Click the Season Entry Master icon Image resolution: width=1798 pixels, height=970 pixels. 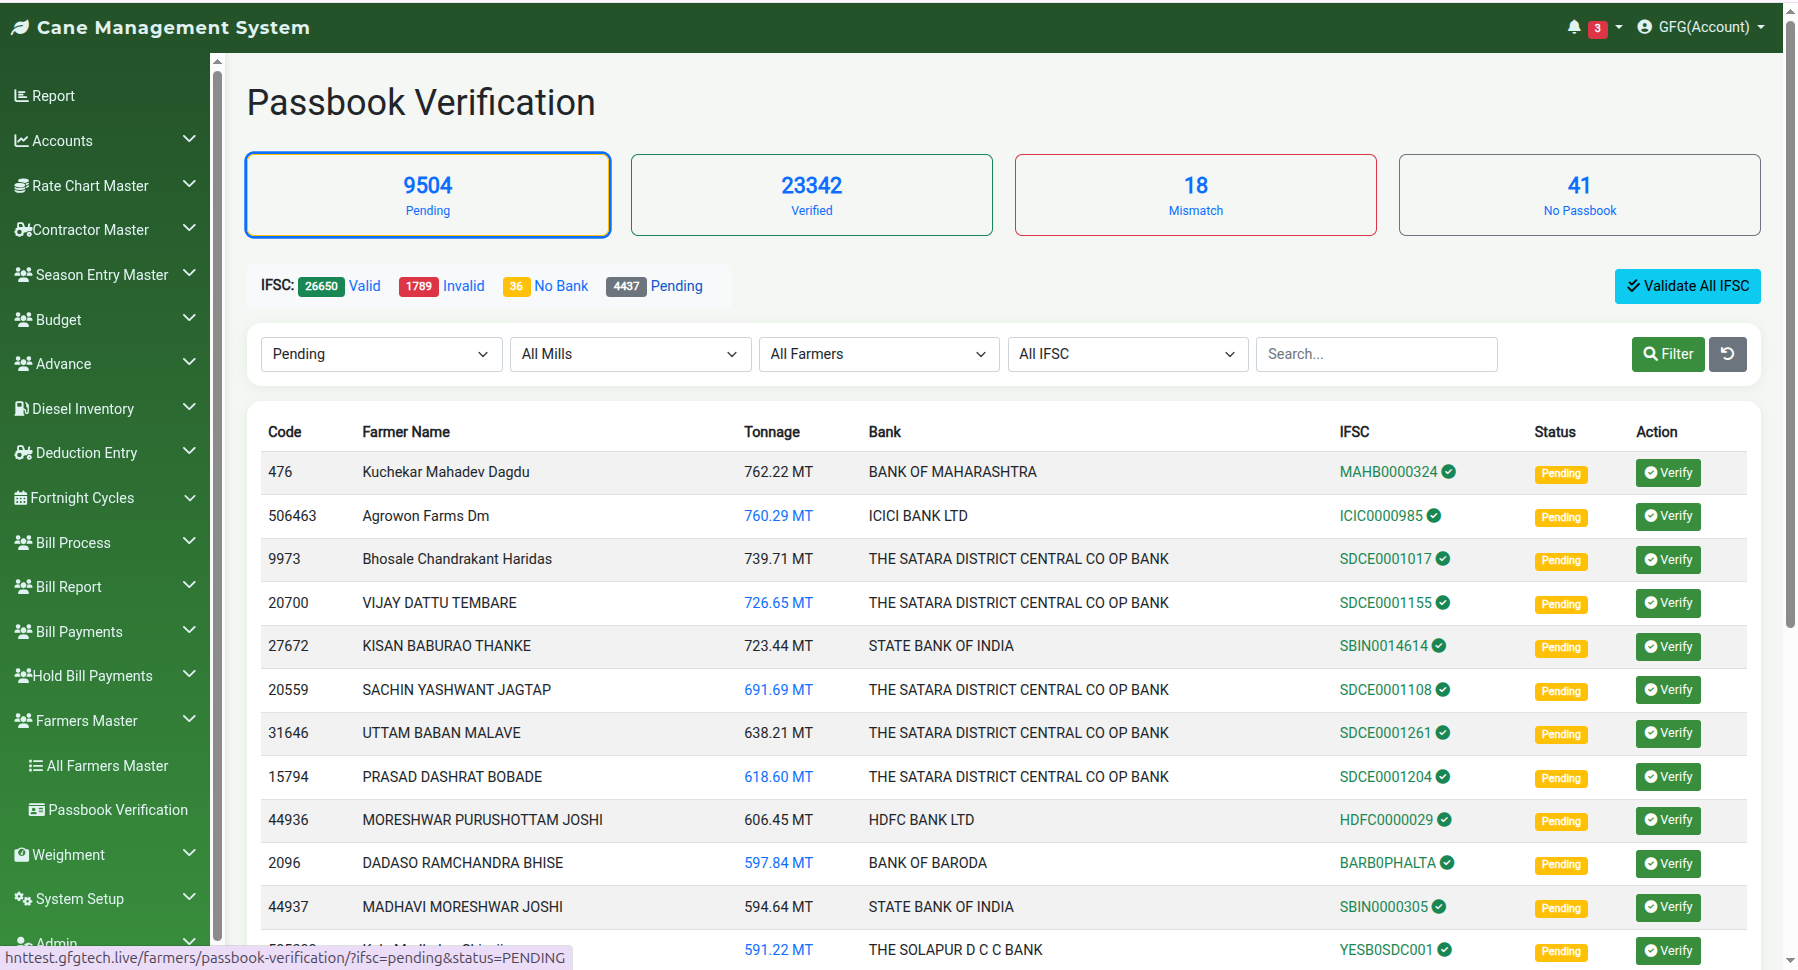pyautogui.click(x=23, y=275)
